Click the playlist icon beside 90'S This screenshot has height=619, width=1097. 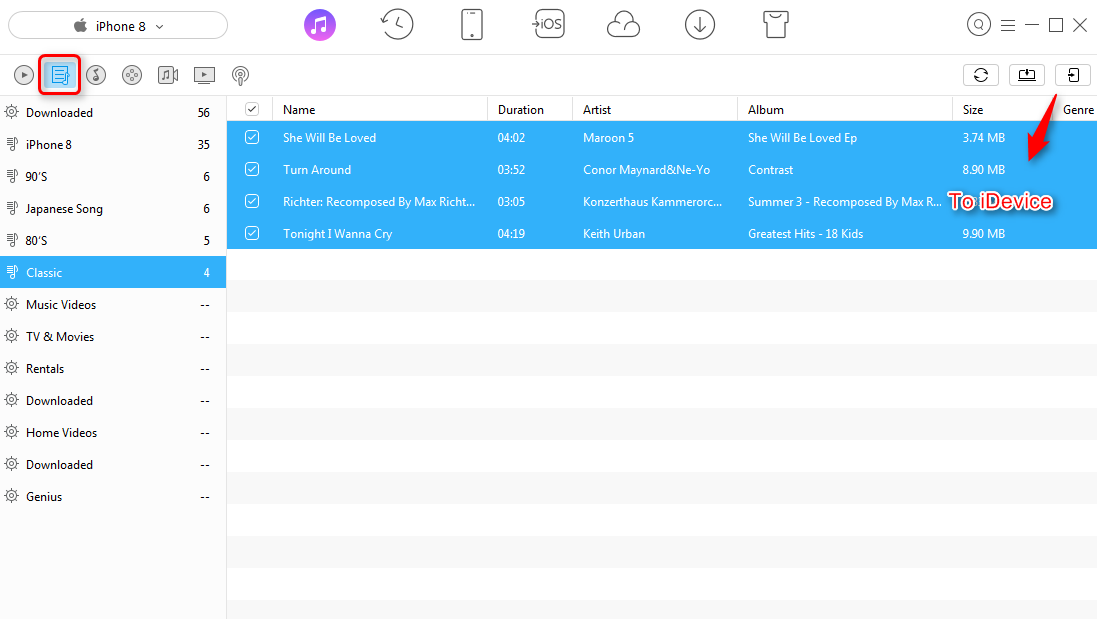pos(12,176)
